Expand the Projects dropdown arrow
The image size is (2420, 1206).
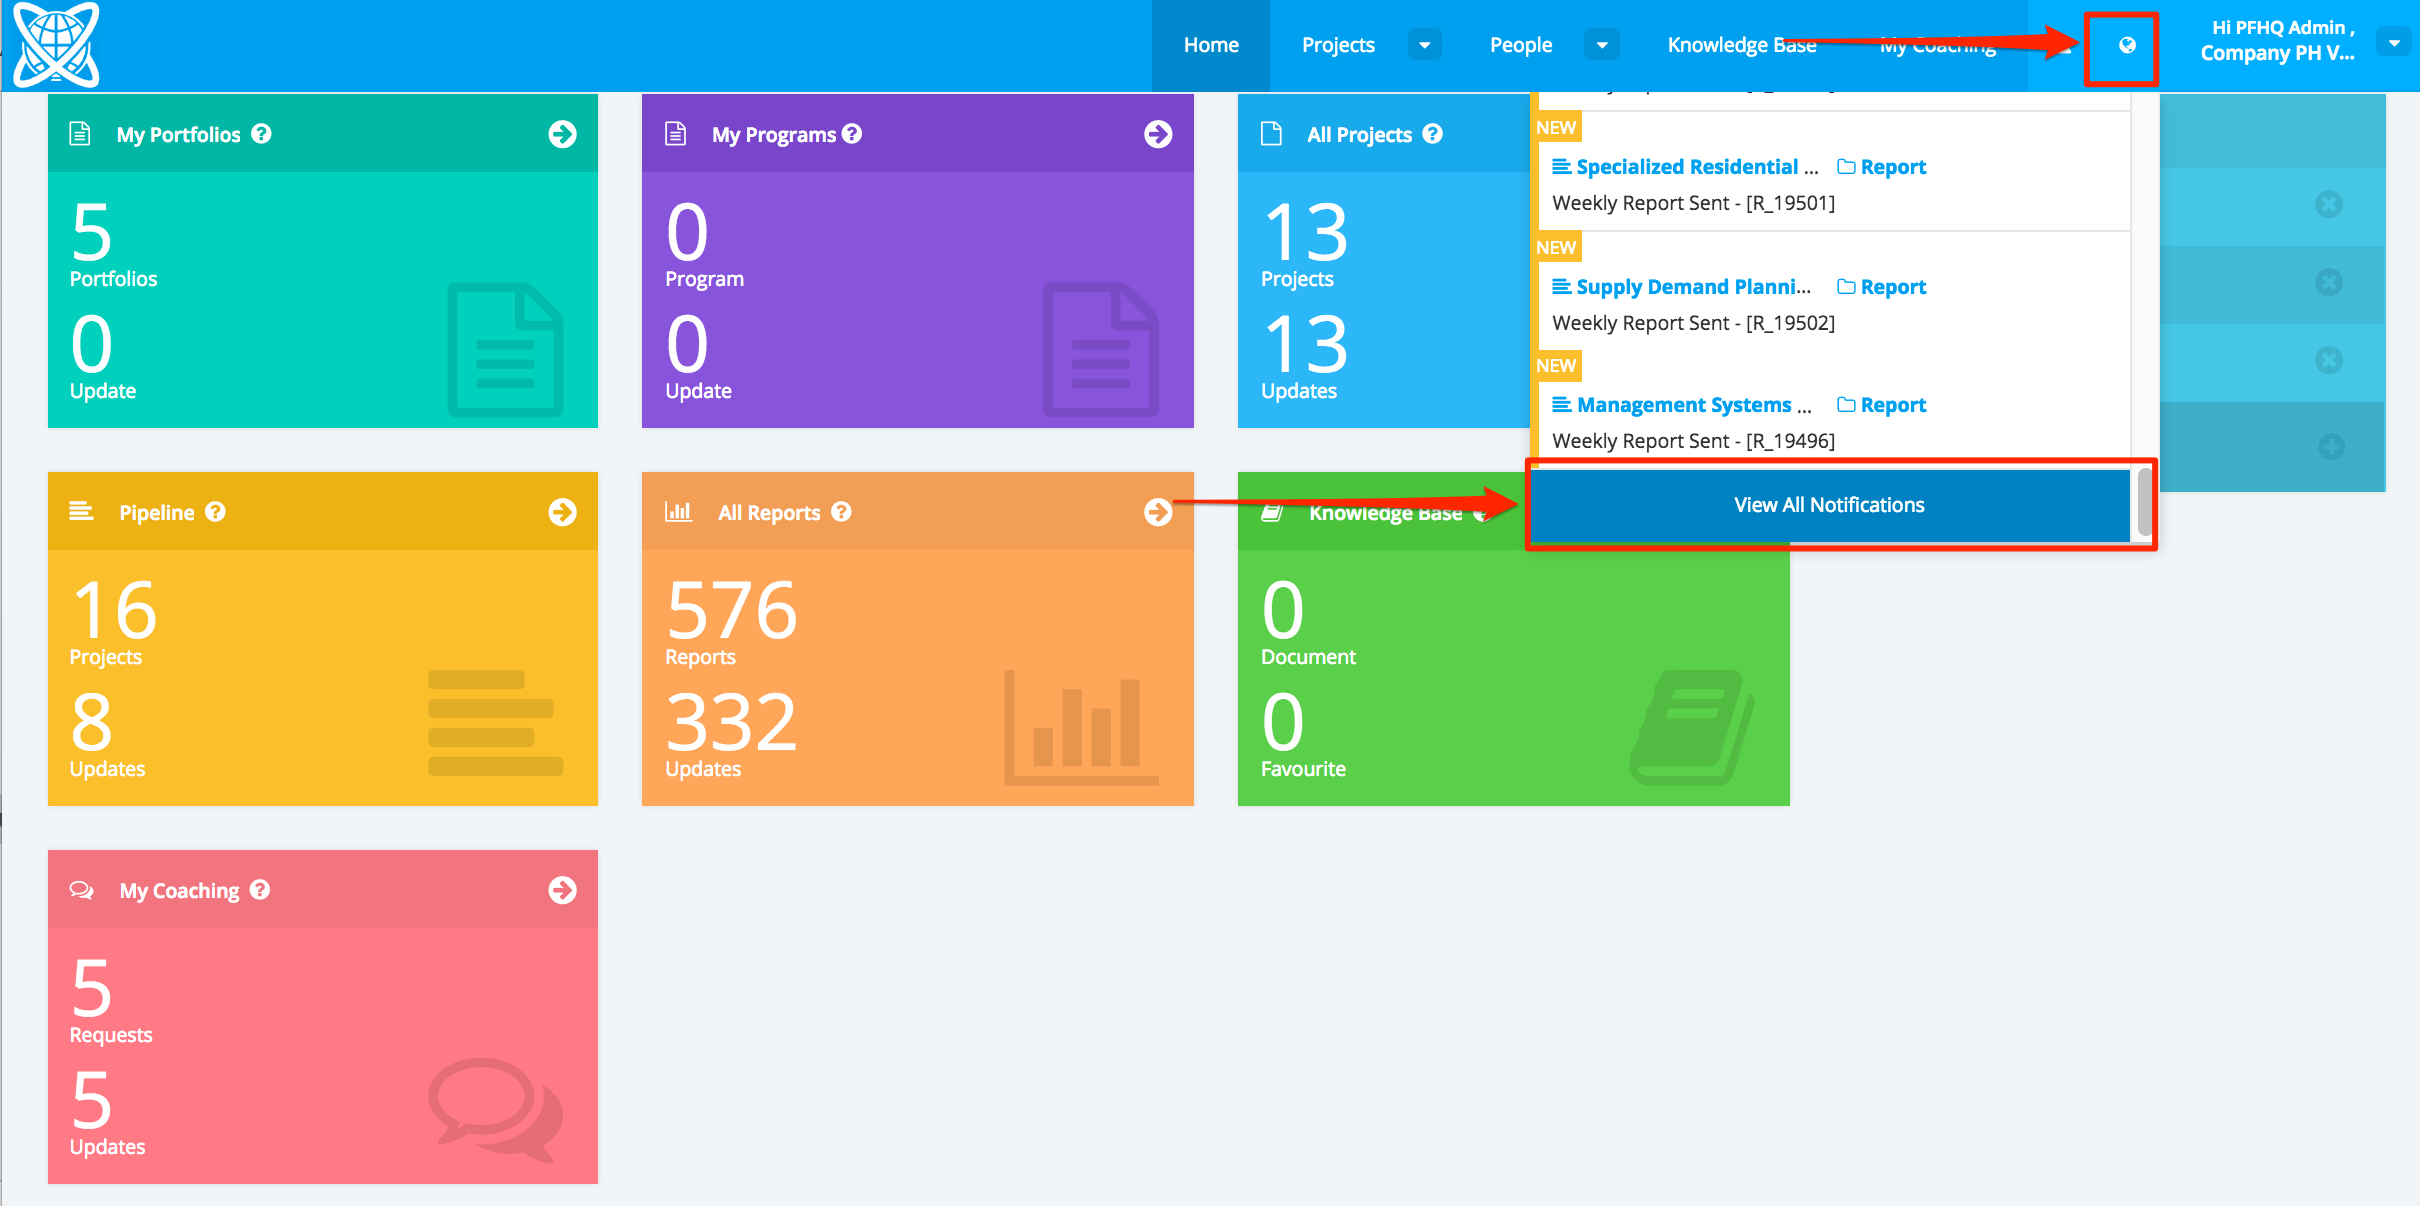coord(1424,45)
